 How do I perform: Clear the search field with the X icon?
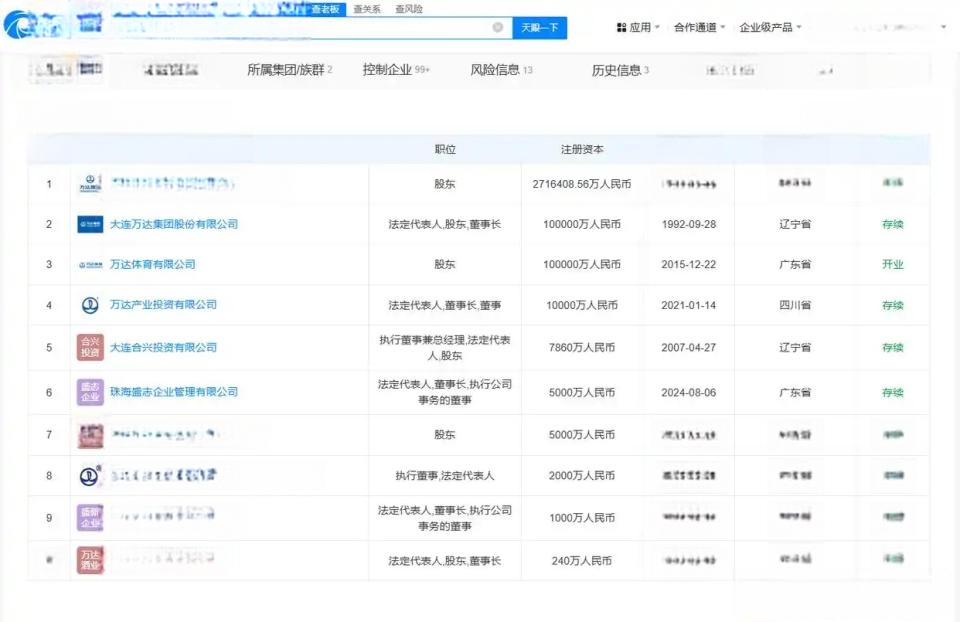coord(498,27)
